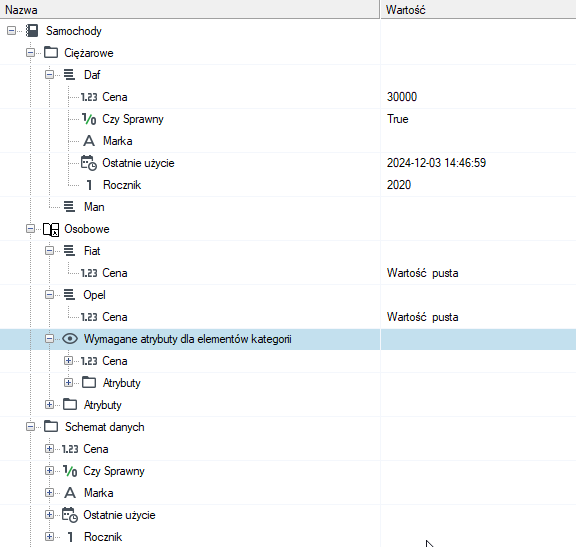Image resolution: width=576 pixels, height=547 pixels.
Task: Select the Daf label
Action: click(92, 75)
